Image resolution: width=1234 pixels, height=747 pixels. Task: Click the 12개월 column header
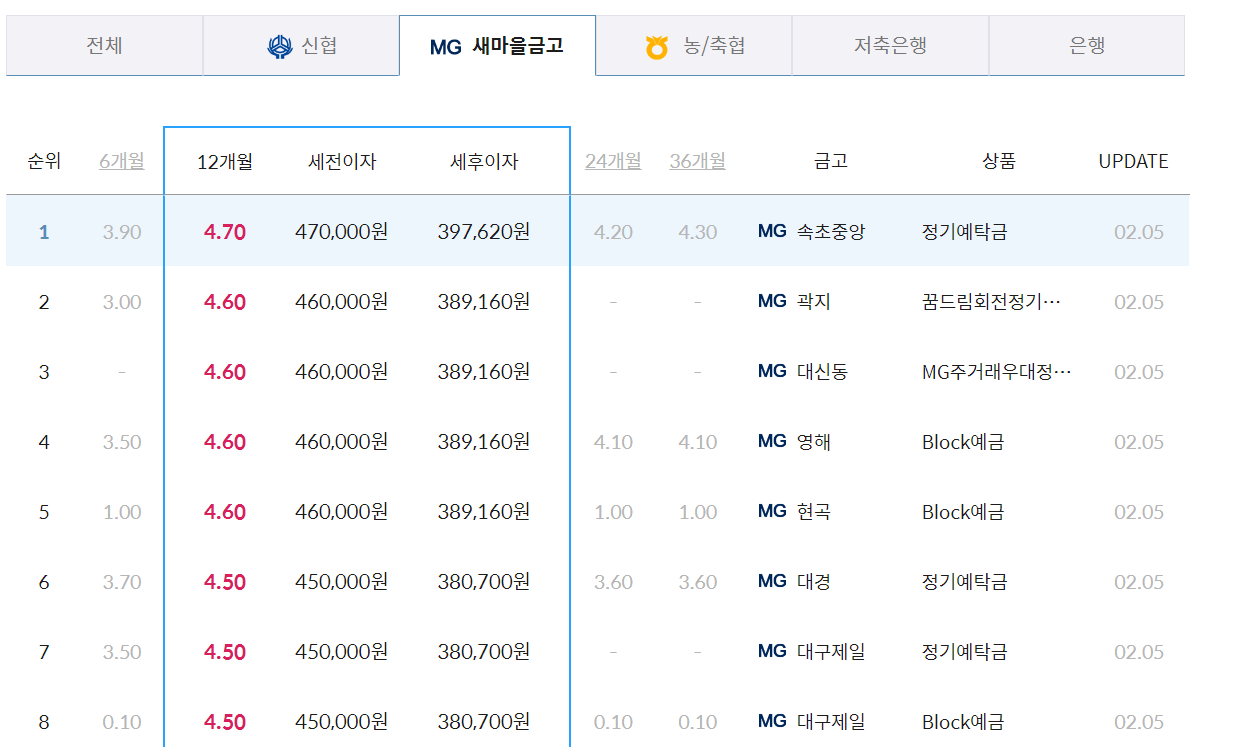(225, 161)
